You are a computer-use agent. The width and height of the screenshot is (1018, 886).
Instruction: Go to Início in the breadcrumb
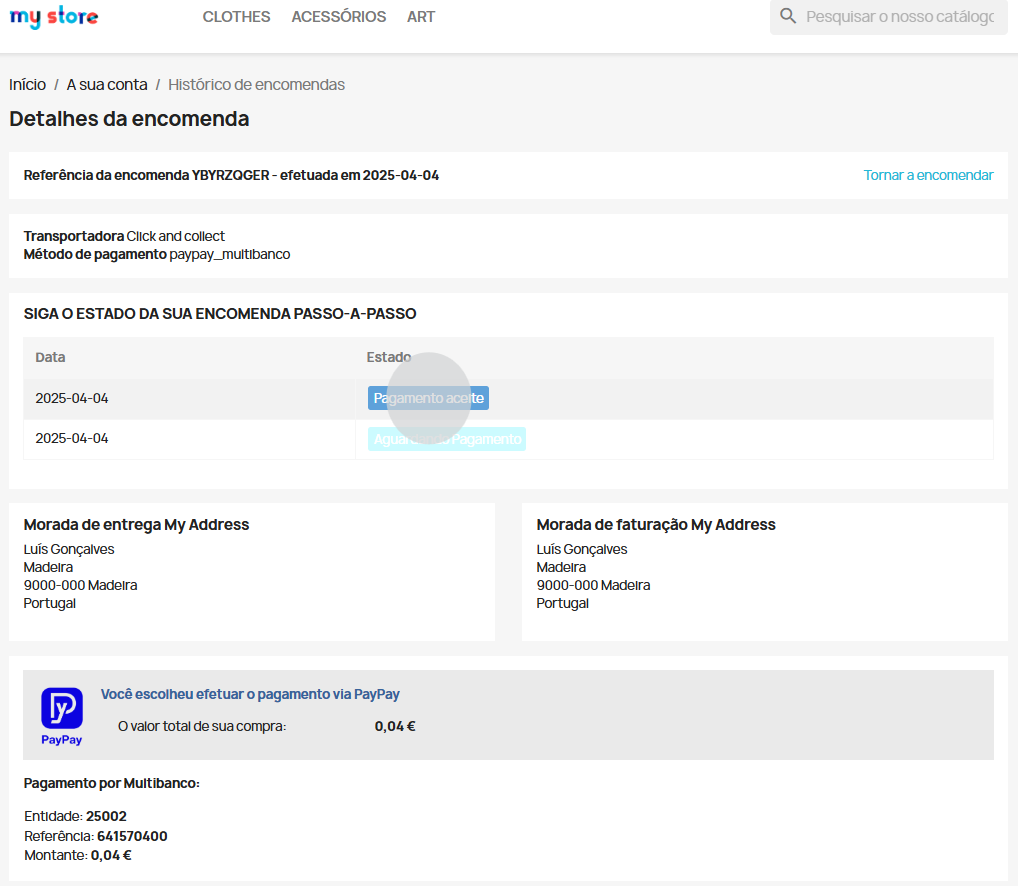pyautogui.click(x=28, y=85)
